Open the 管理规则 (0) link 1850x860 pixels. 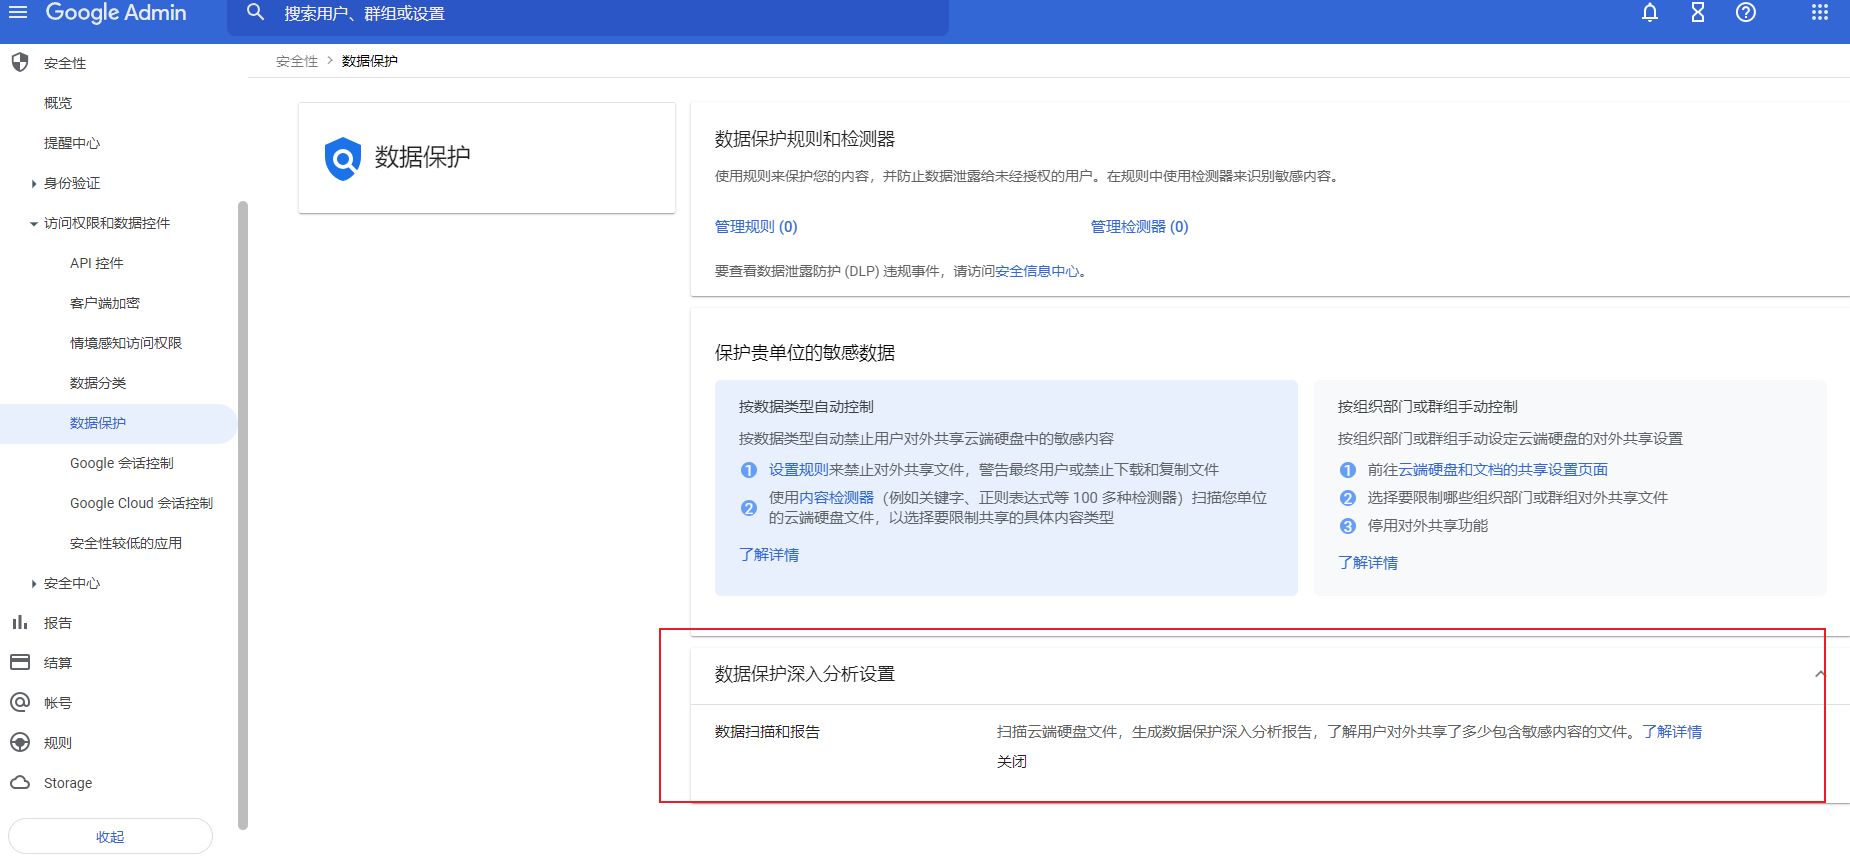coord(756,227)
